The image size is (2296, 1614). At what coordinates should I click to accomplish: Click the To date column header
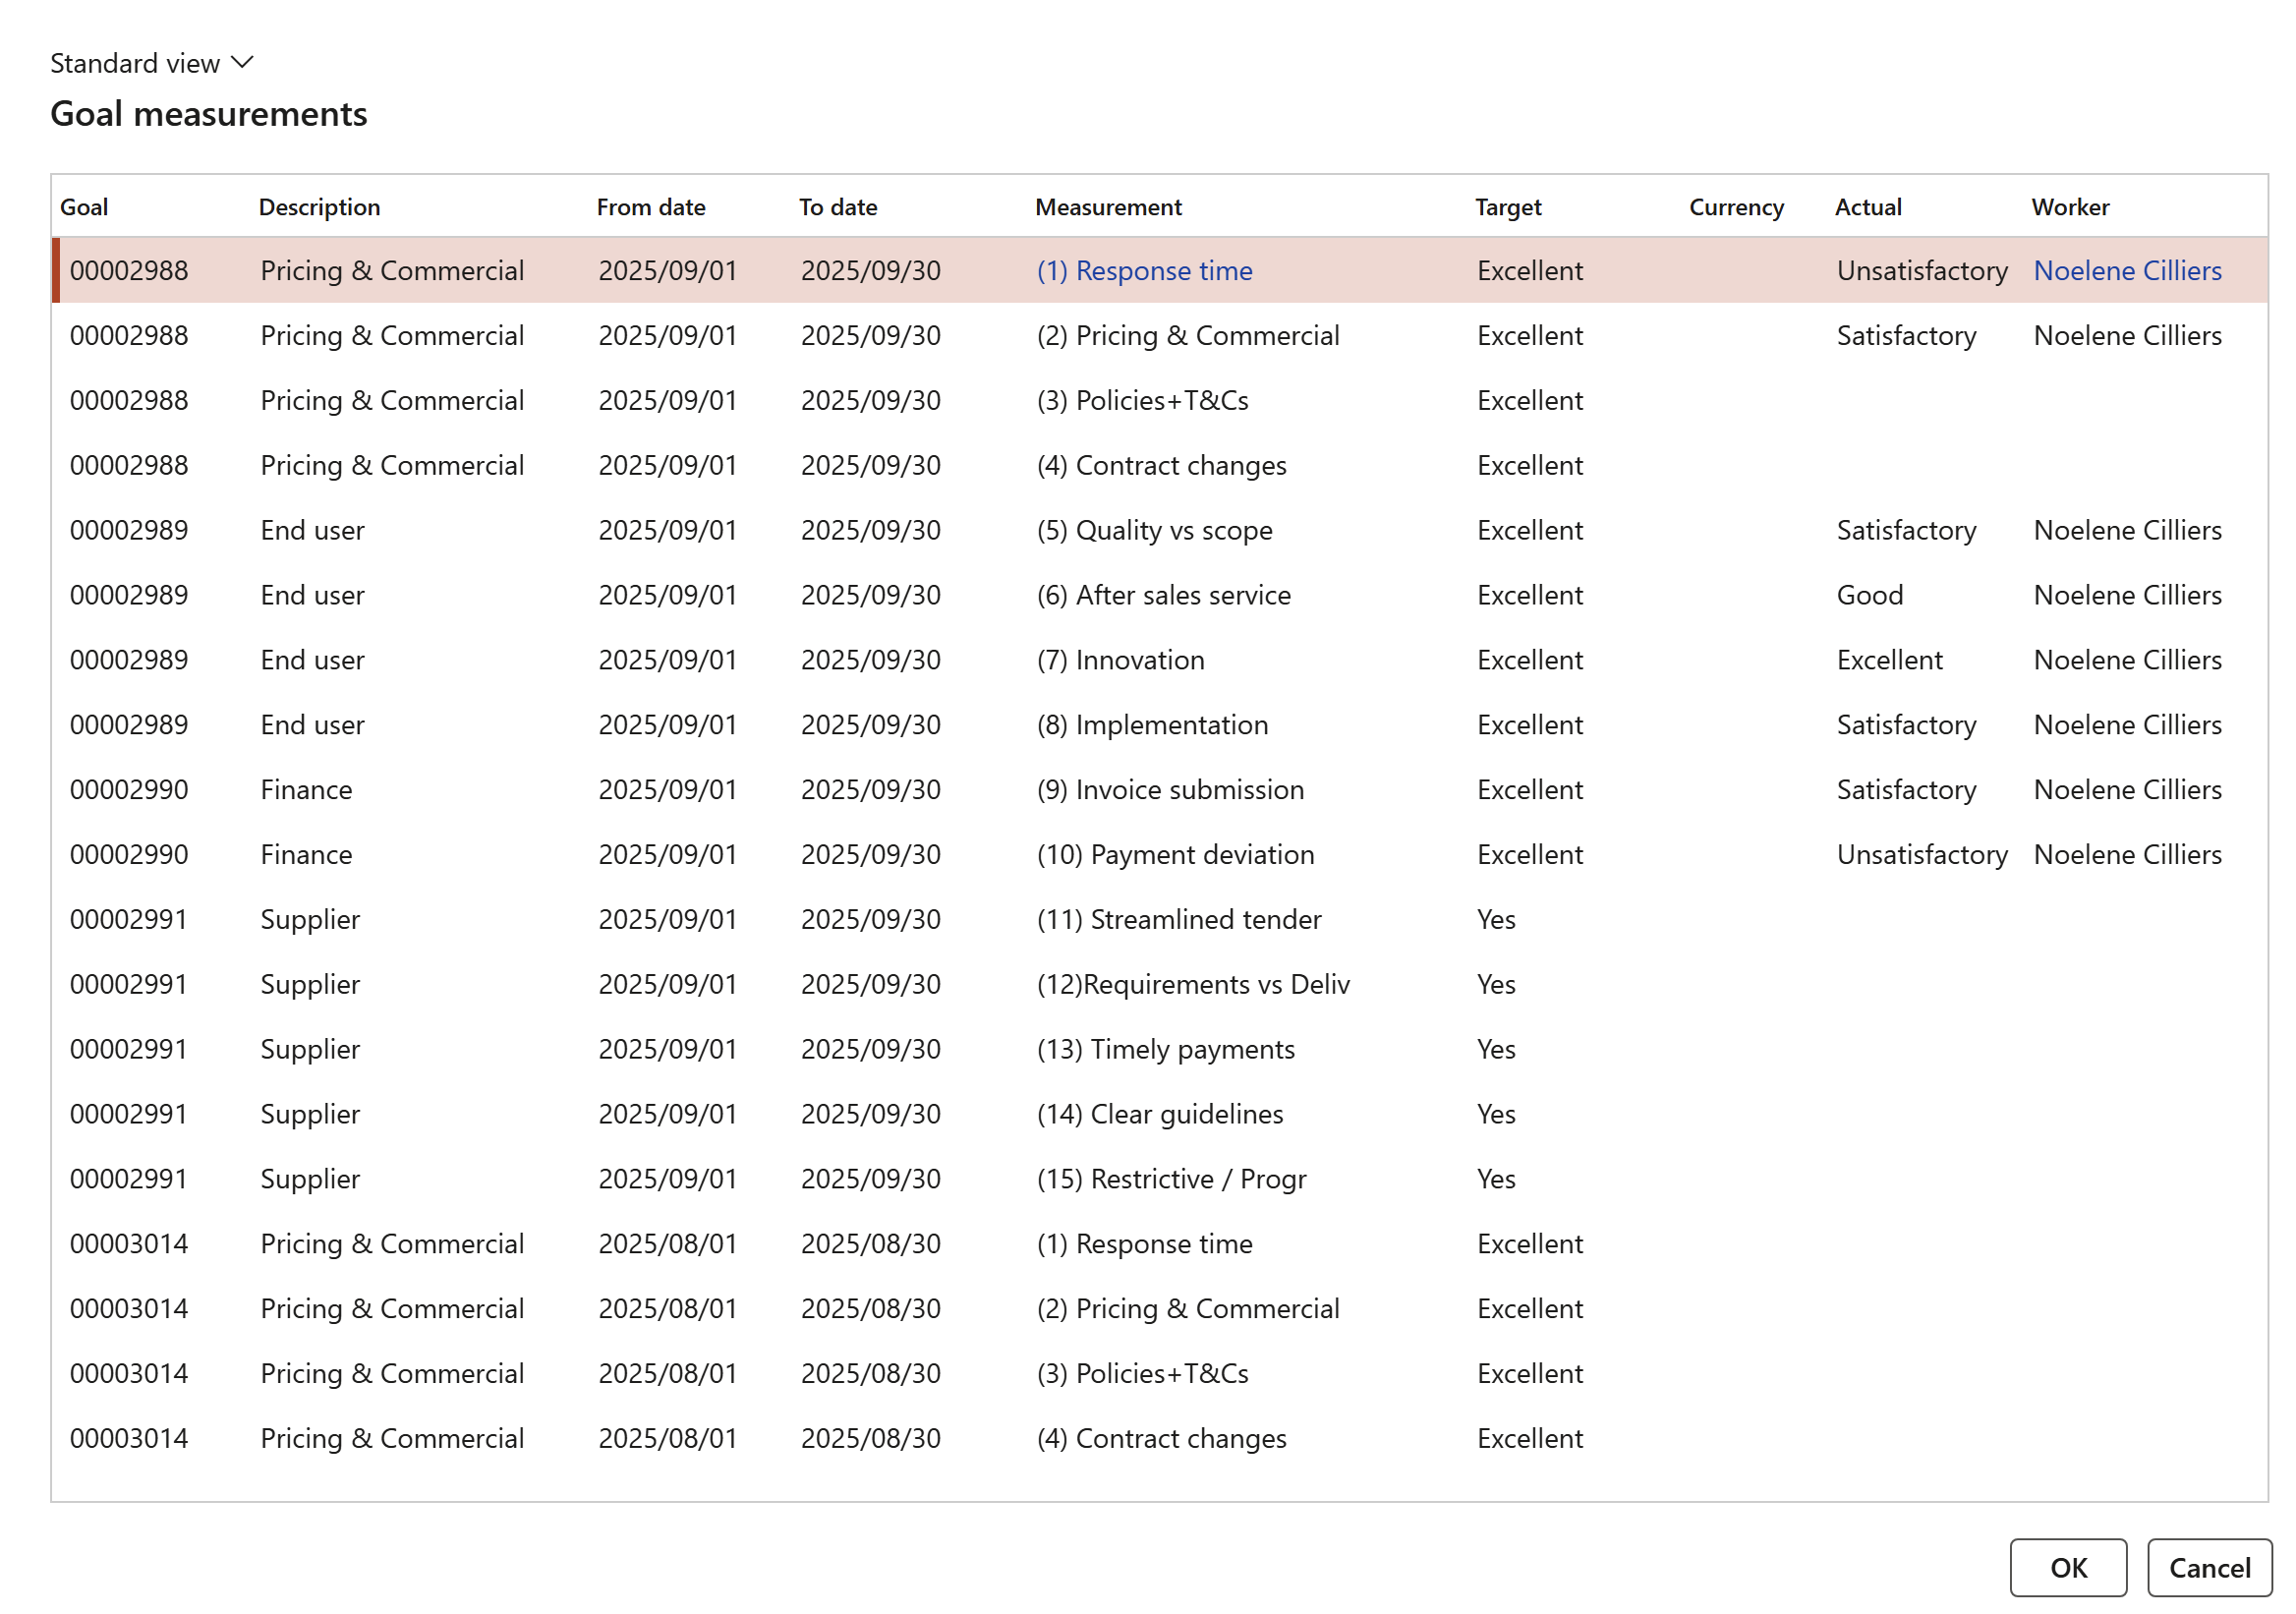(837, 207)
